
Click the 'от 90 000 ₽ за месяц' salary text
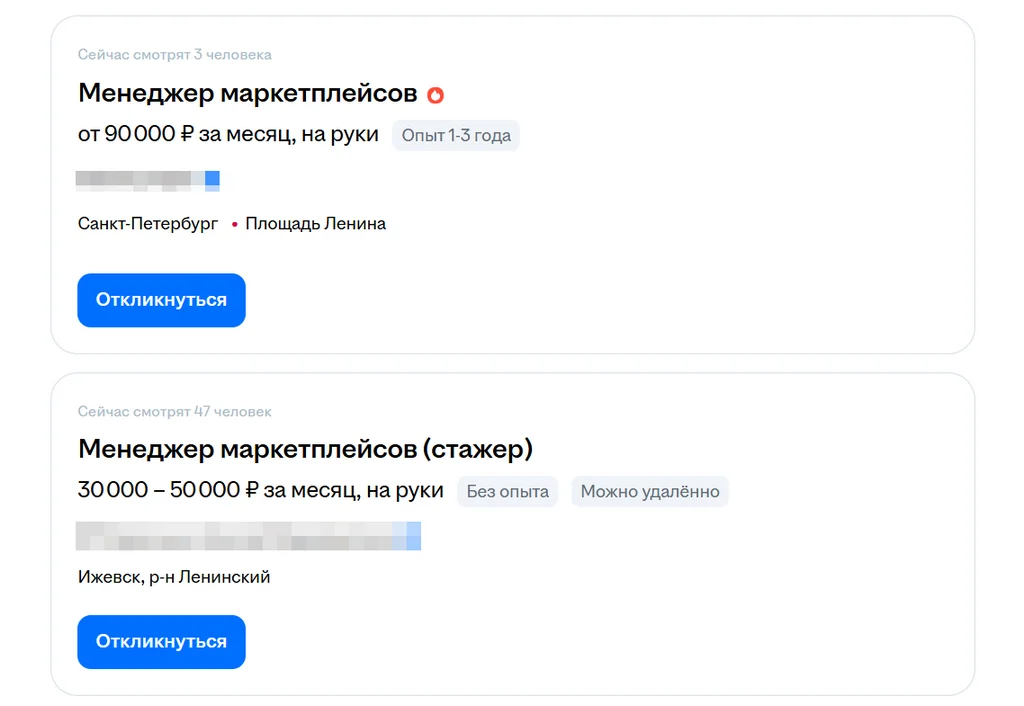point(228,135)
